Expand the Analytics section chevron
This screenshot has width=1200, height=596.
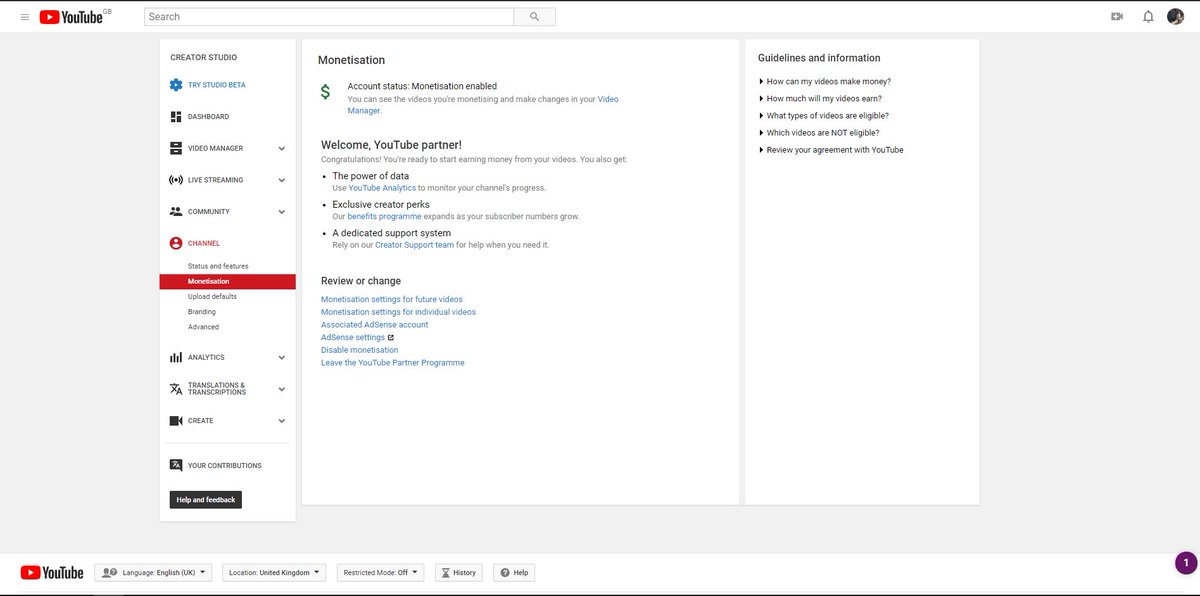tap(282, 357)
